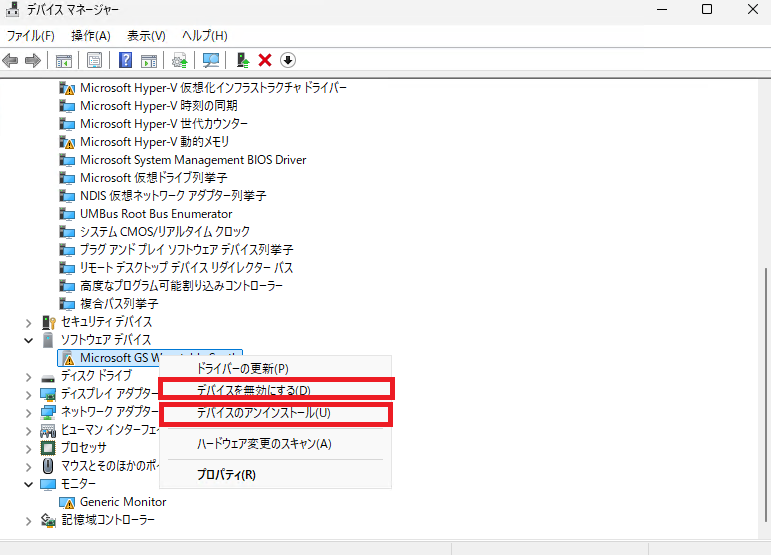Expand the ネットワーク アダプター node
Viewport: 771px width, 555px height.
[x=29, y=413]
